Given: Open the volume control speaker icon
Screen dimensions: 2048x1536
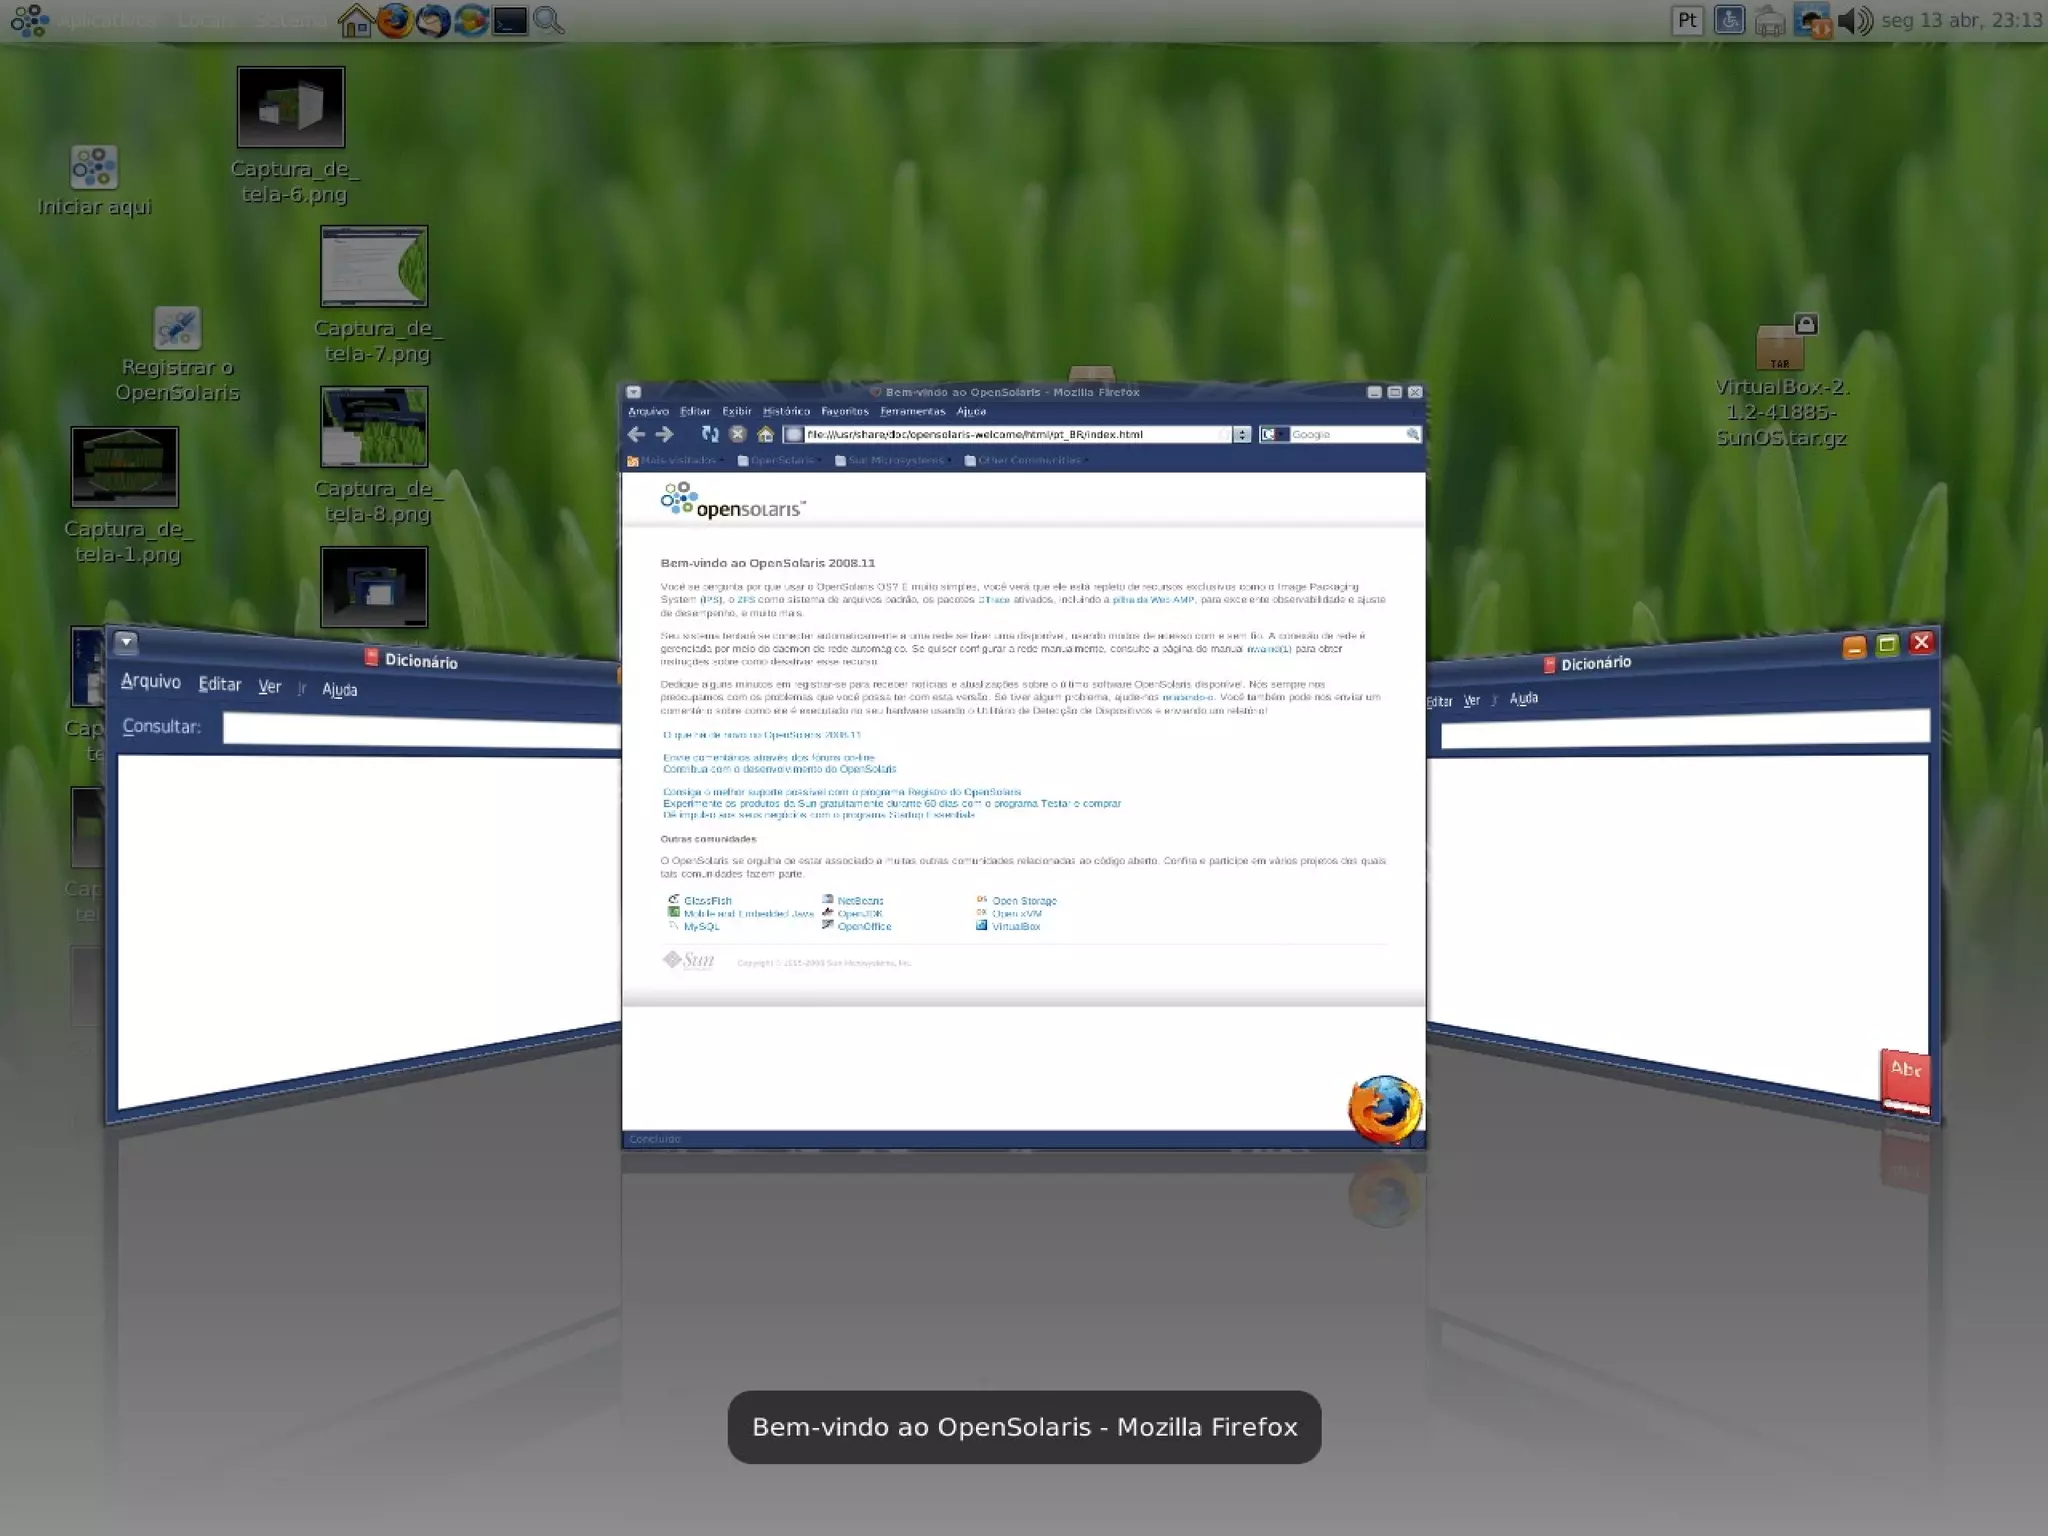Looking at the screenshot, I should [1855, 20].
